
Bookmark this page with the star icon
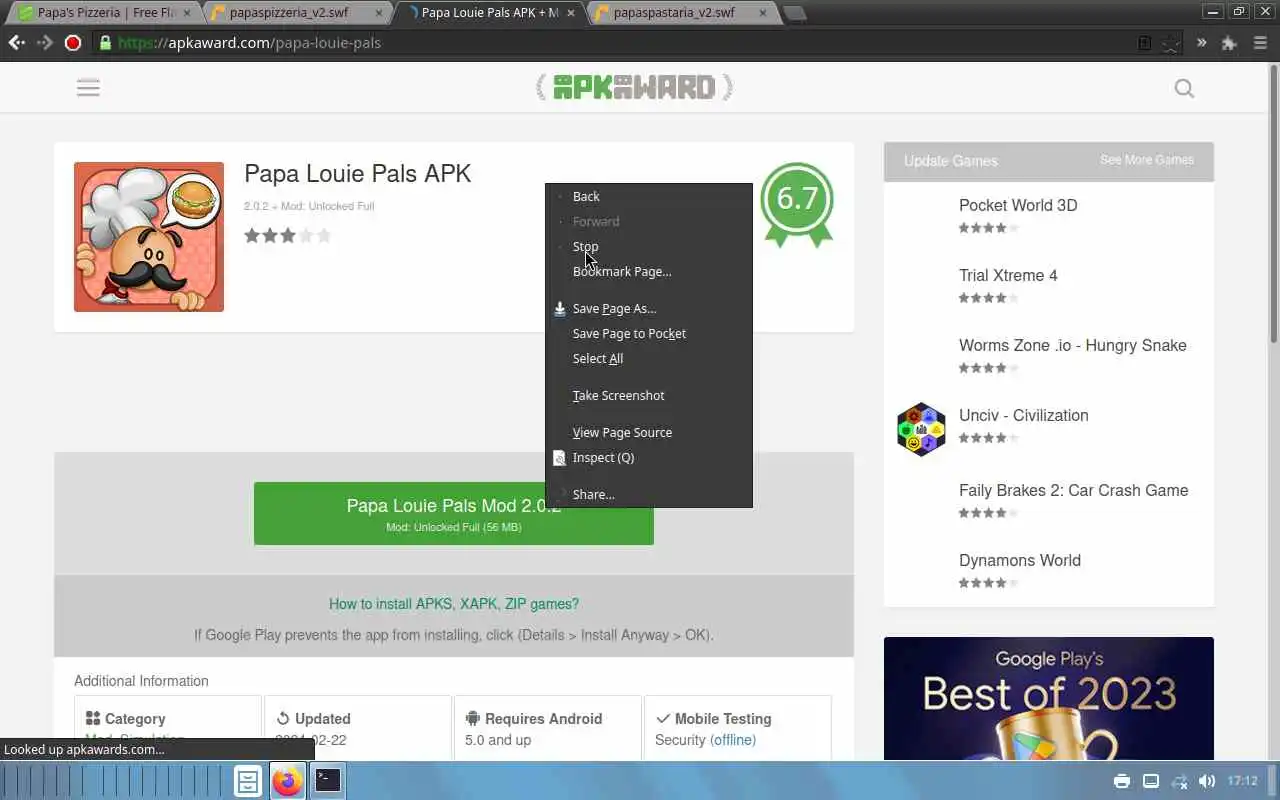click(x=1171, y=43)
